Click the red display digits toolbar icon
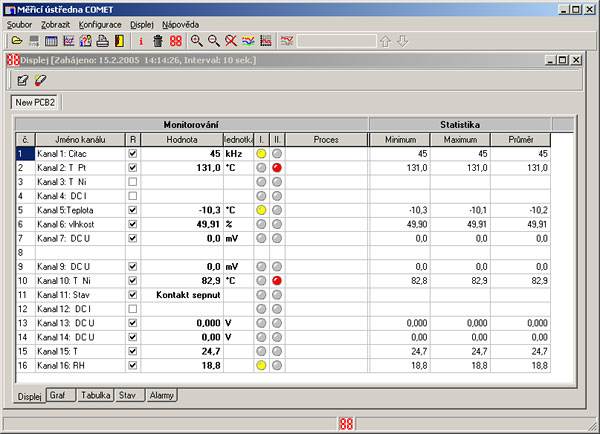The image size is (600, 434). 175,41
